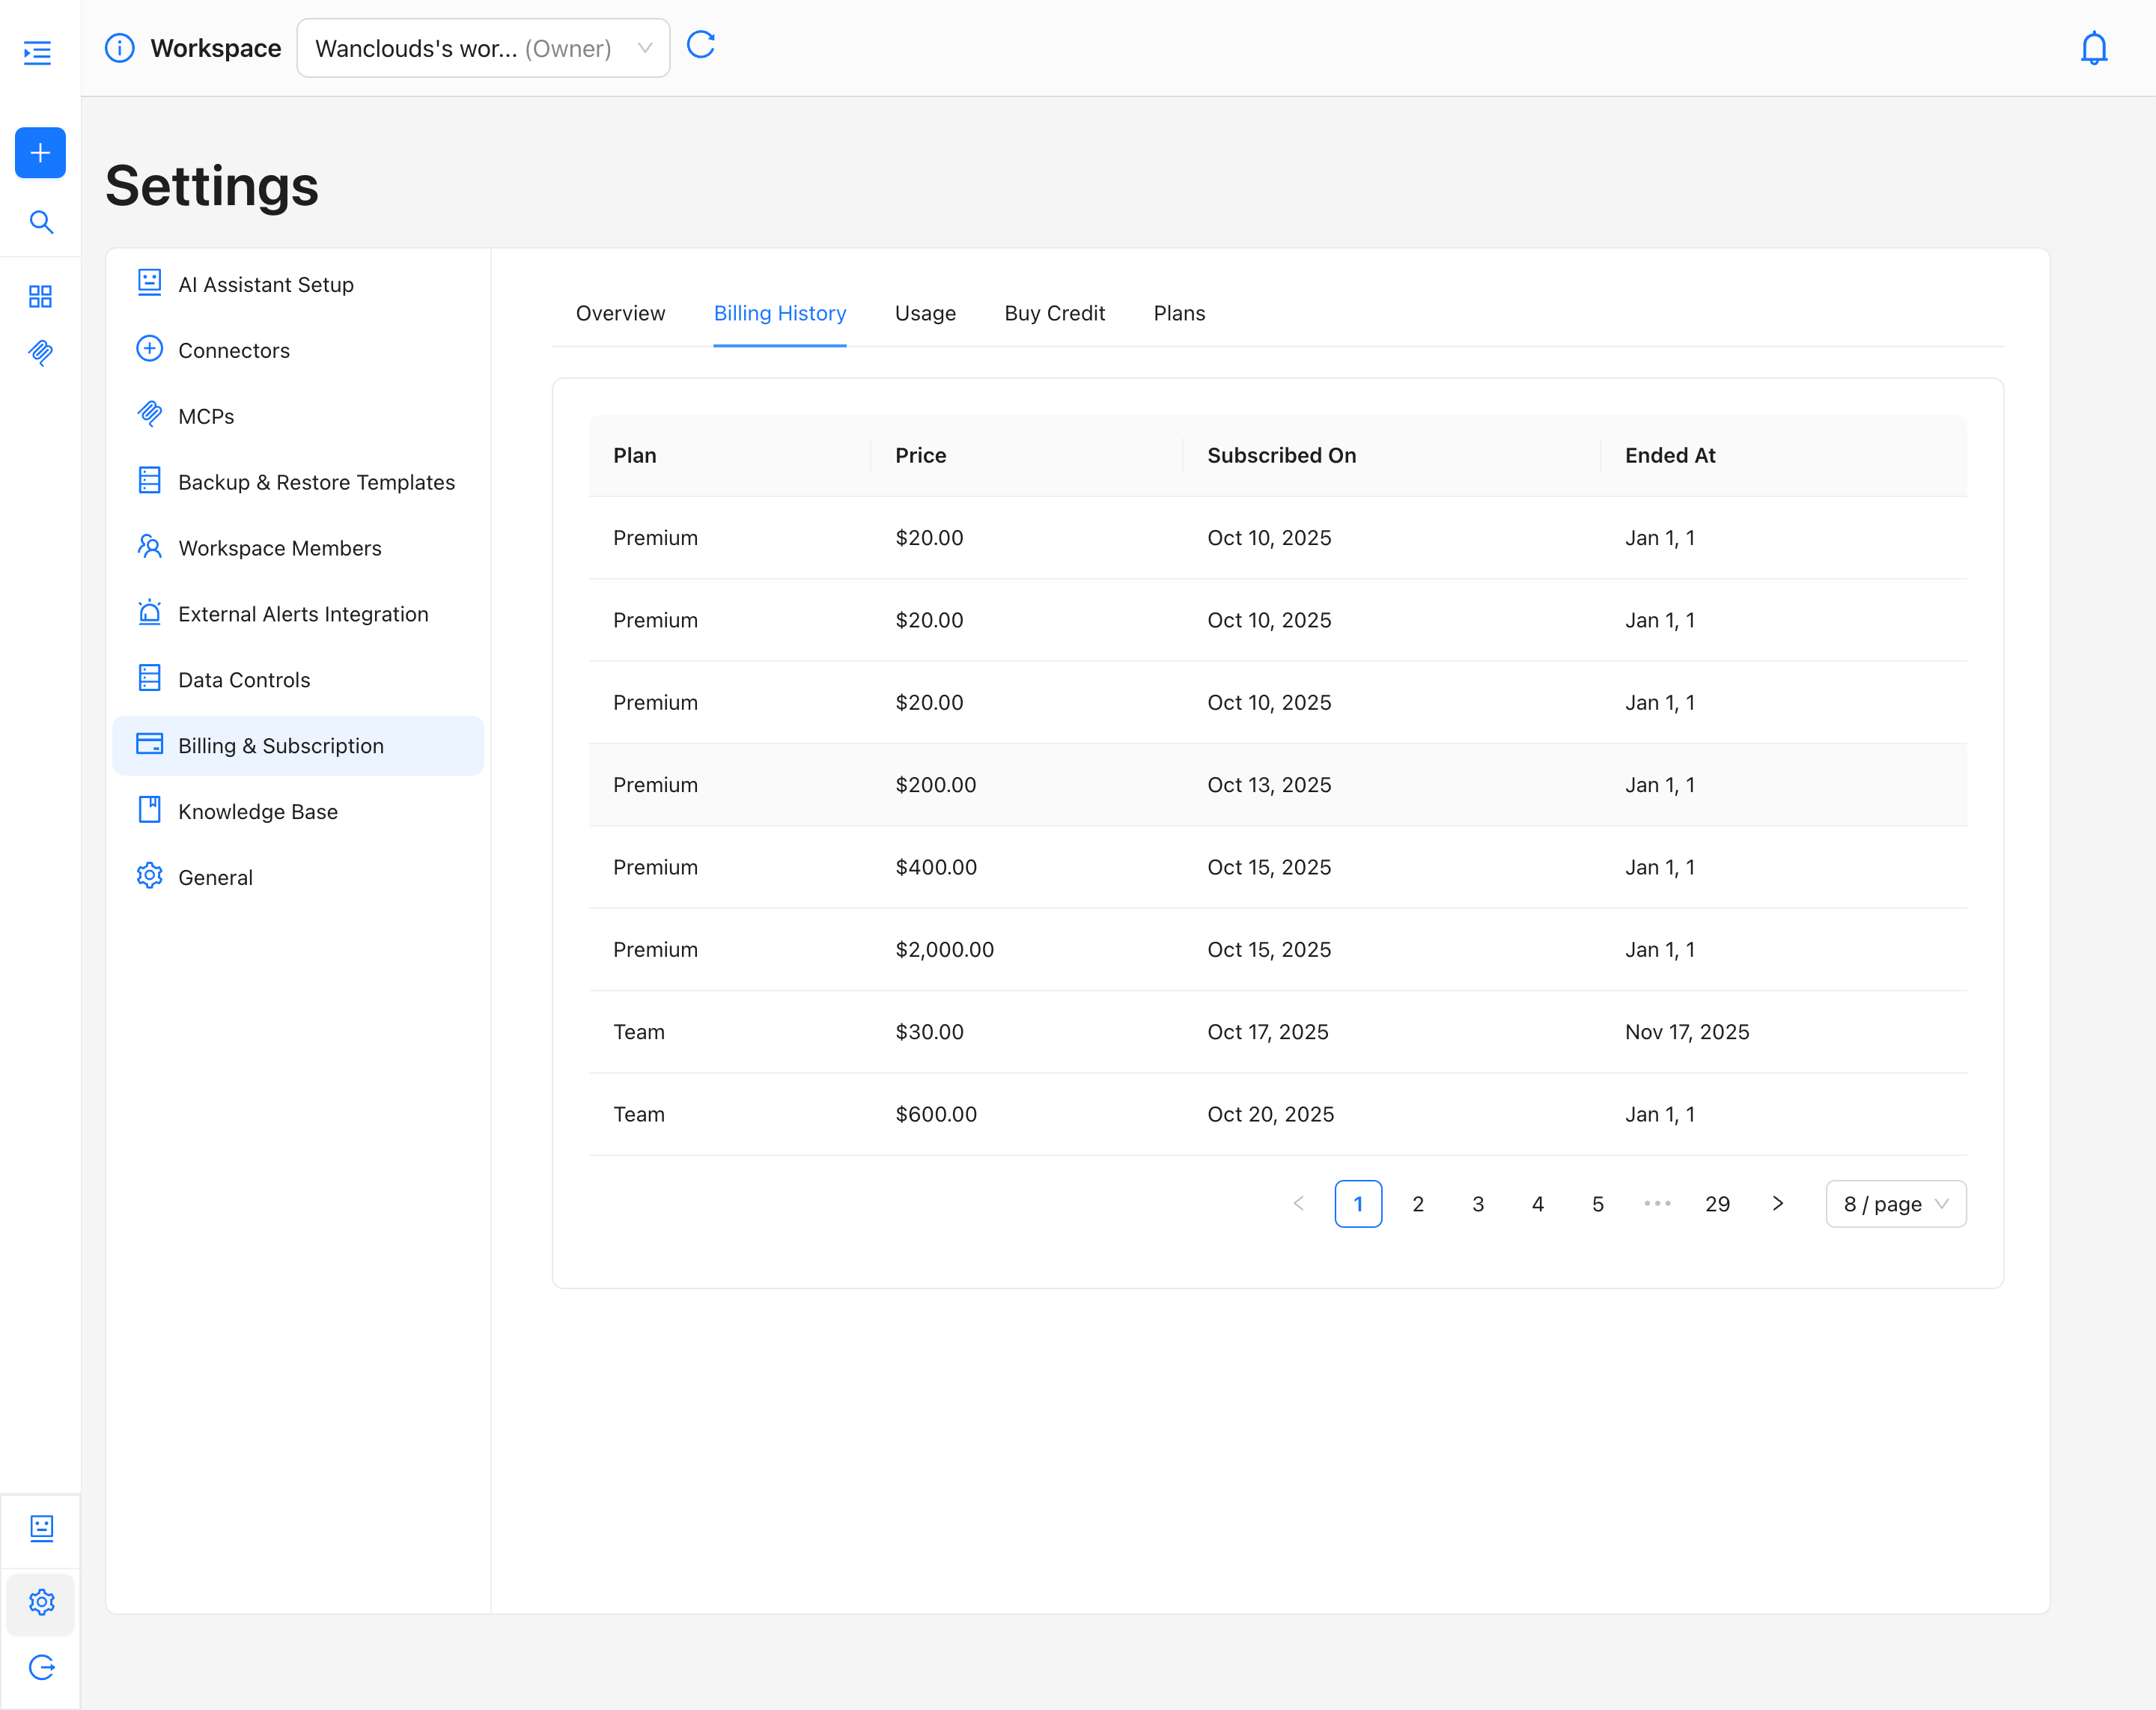Click the notification bell icon
This screenshot has width=2156, height=1710.
[2093, 48]
